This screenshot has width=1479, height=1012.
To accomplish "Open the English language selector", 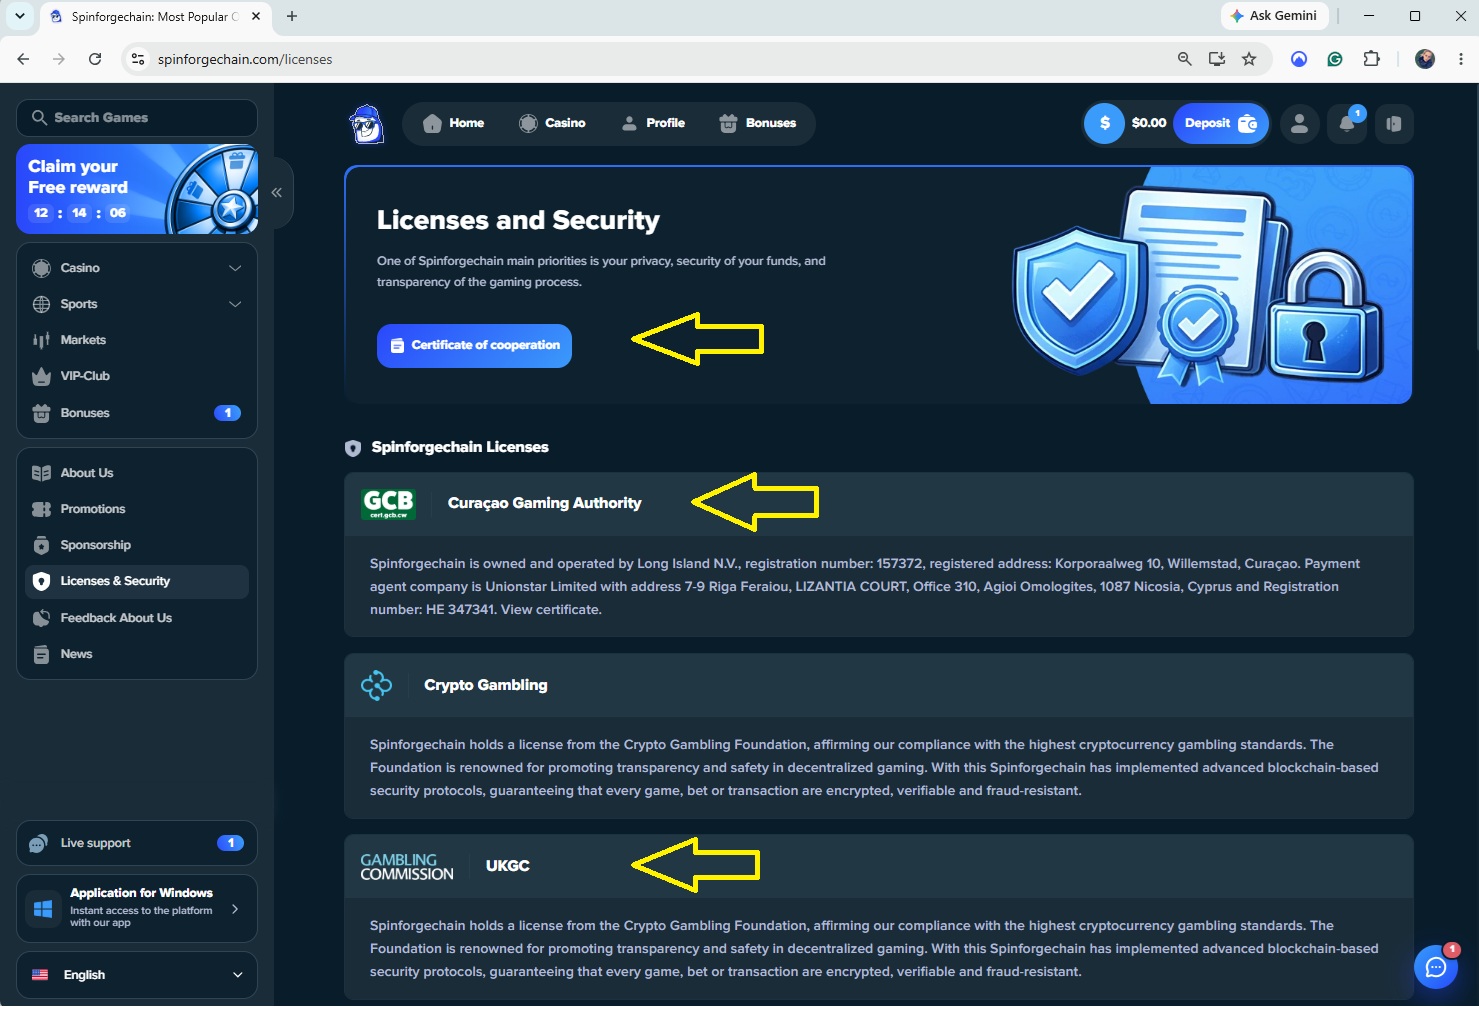I will tap(137, 975).
